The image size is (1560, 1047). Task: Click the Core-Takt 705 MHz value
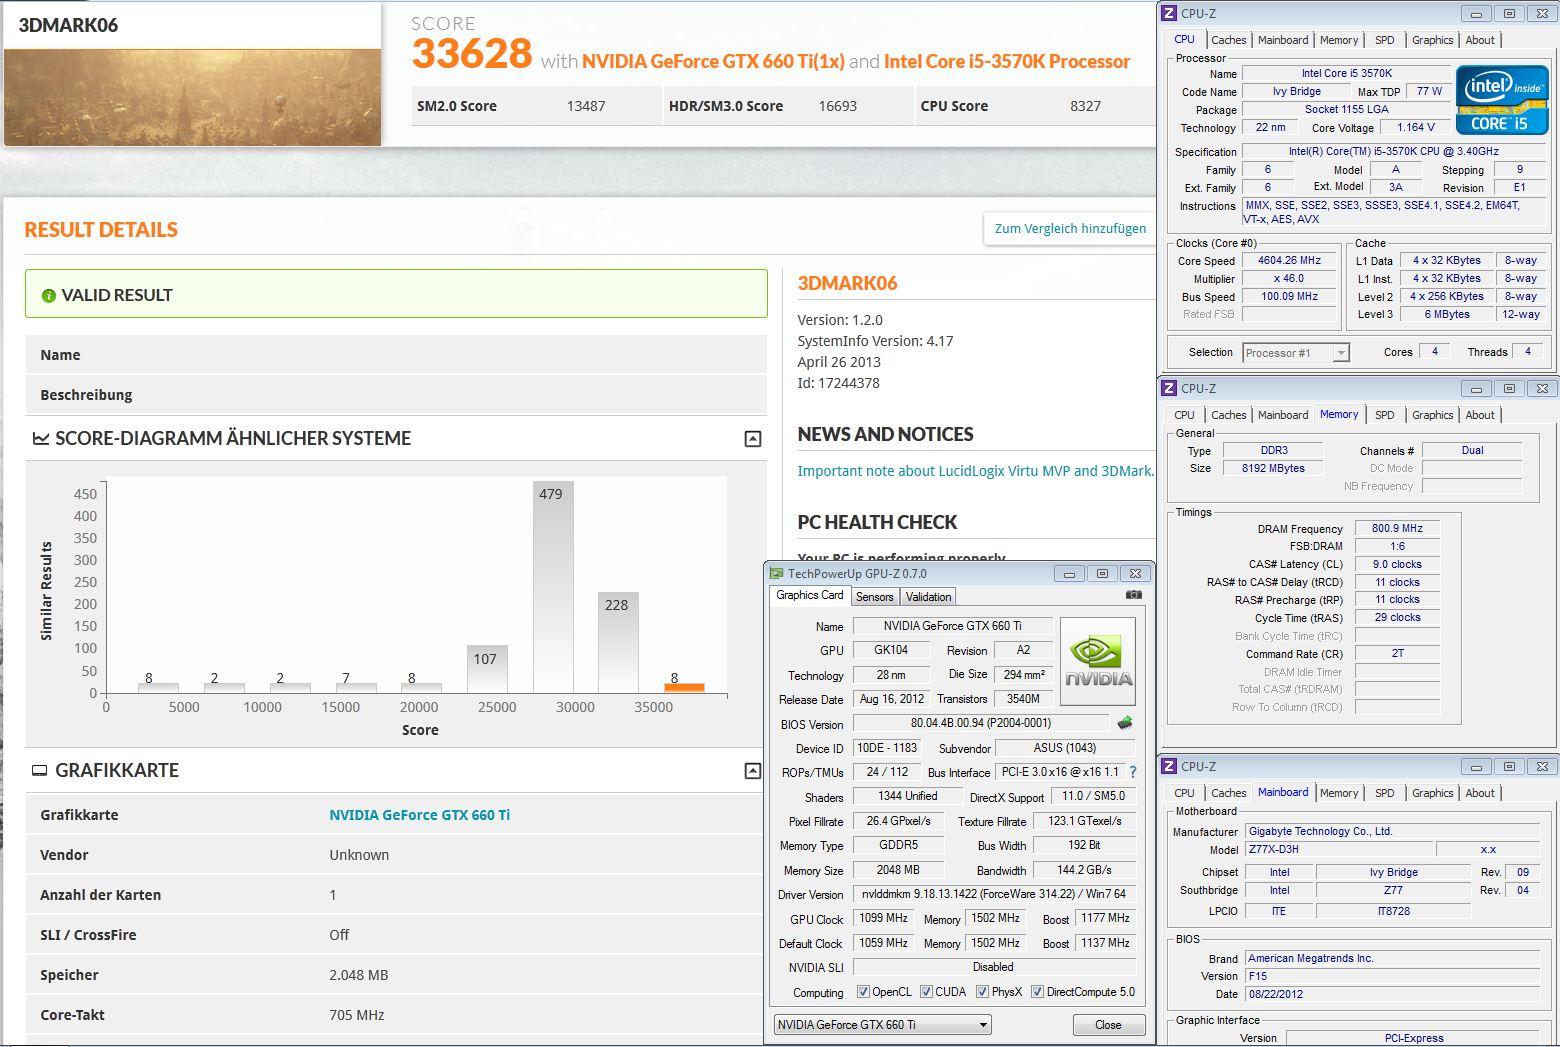357,1015
